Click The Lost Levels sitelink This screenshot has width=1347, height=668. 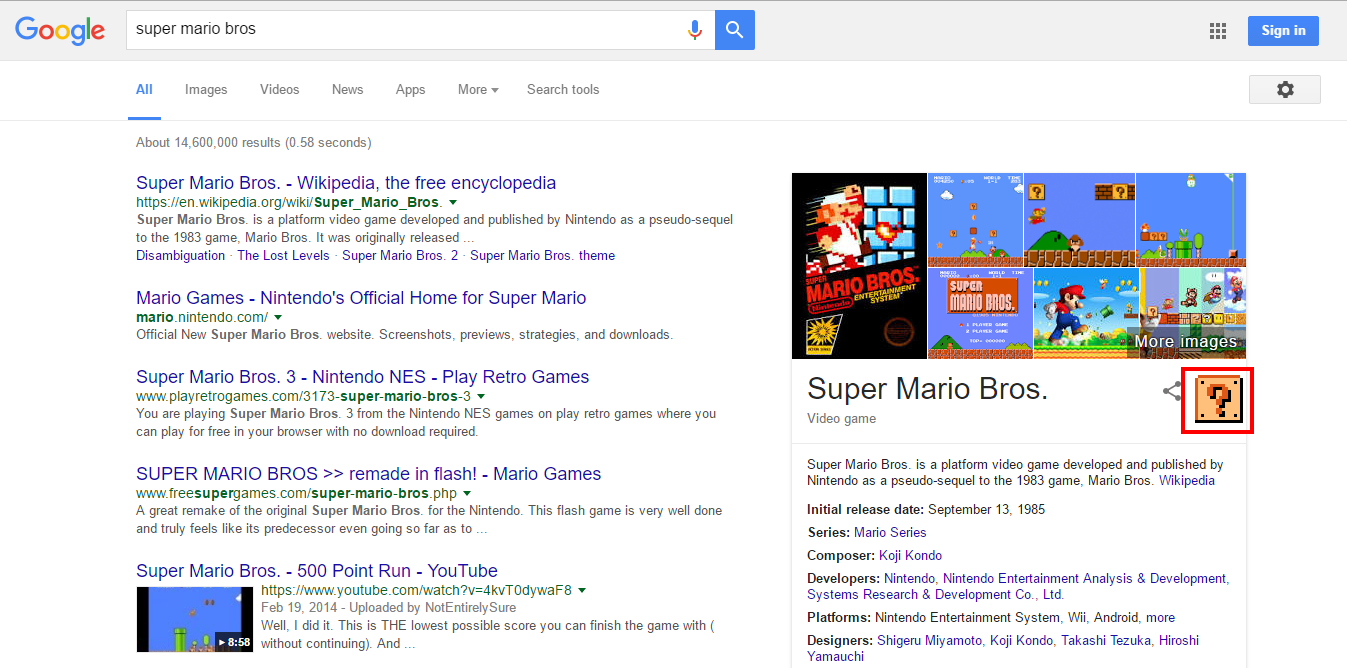[283, 255]
